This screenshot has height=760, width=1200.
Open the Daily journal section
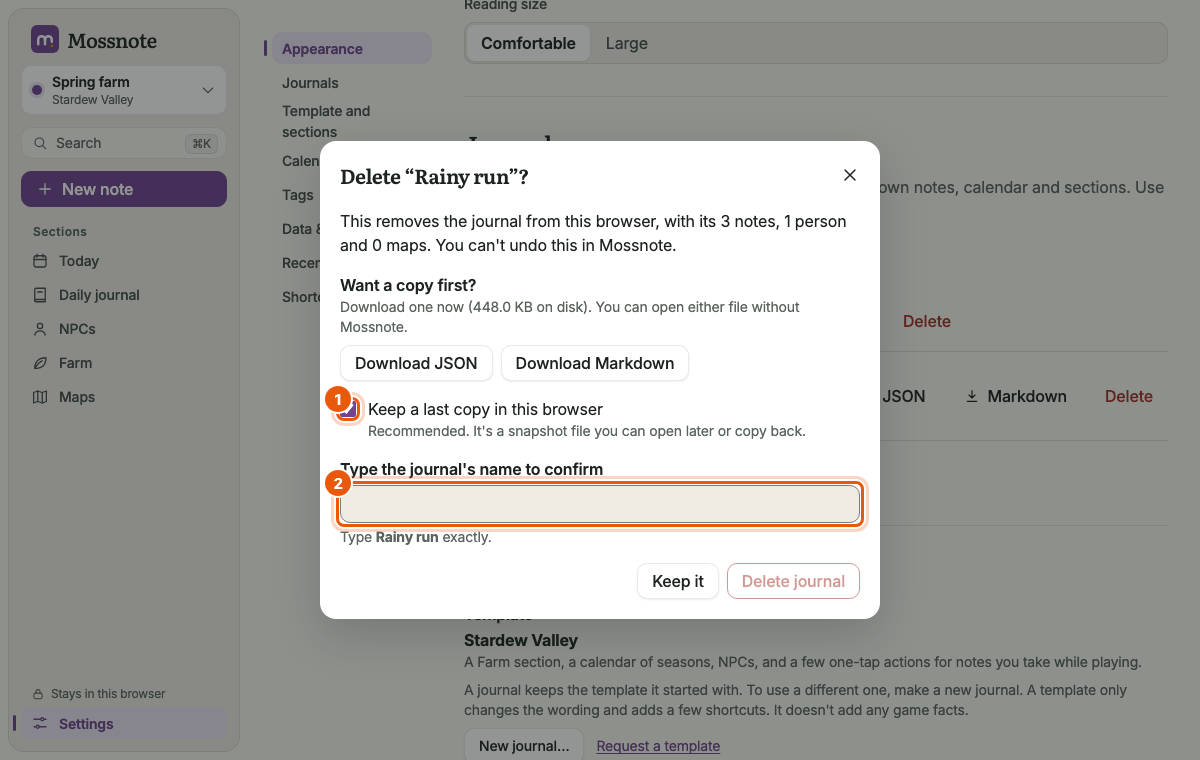124,295
